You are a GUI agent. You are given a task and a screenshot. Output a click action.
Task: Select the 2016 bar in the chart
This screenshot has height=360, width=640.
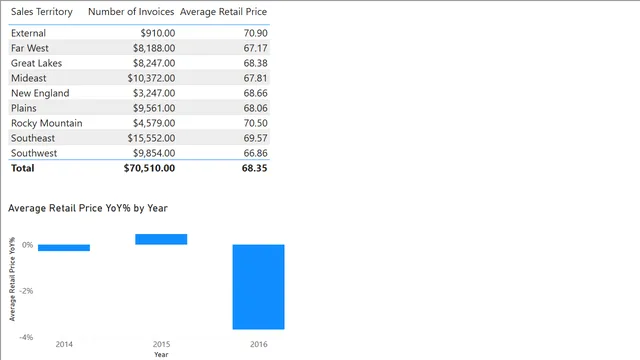pos(258,287)
